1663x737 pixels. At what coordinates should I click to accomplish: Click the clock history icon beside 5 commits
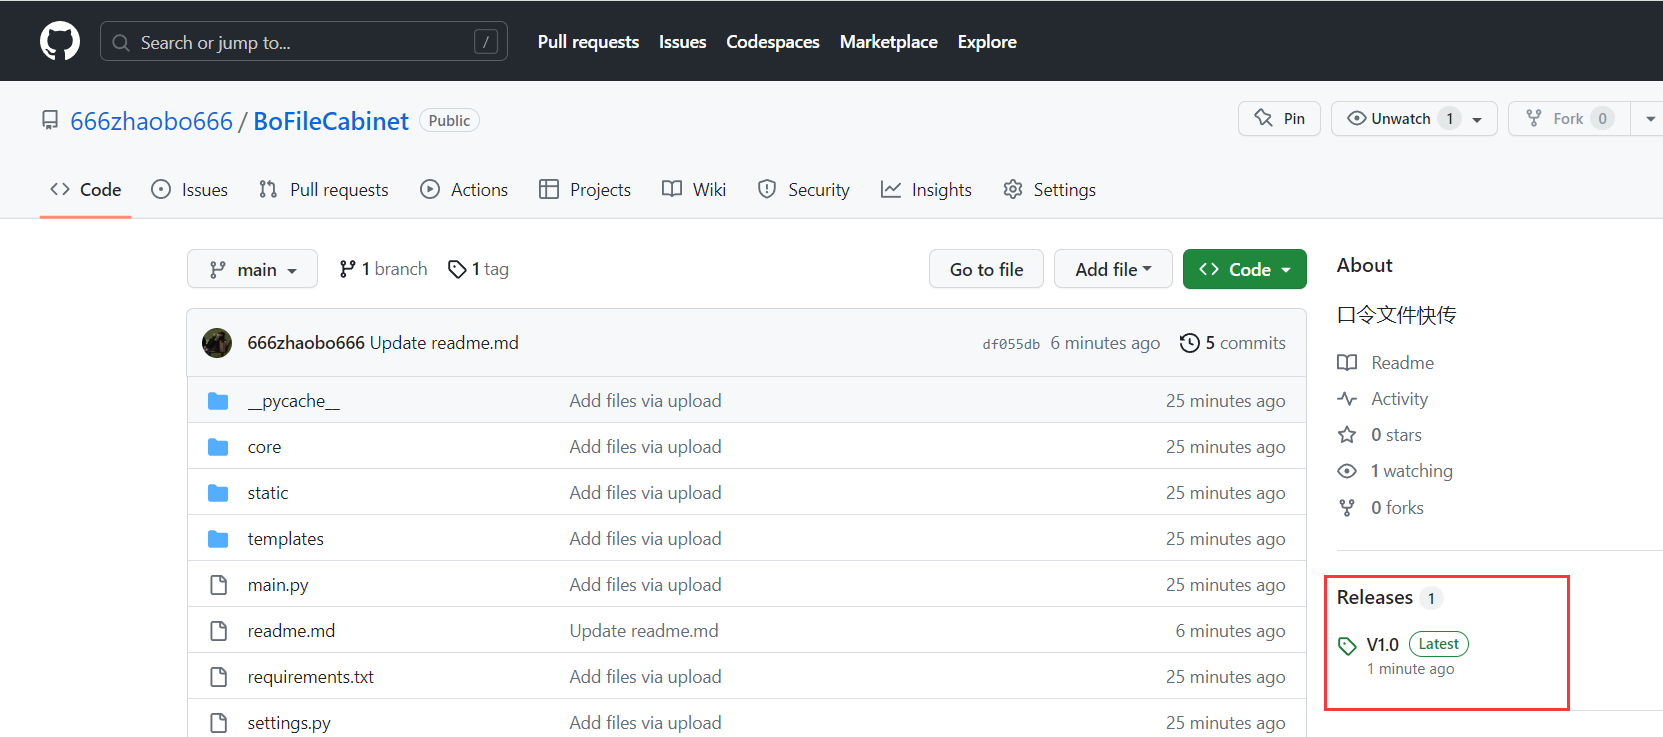pos(1189,343)
